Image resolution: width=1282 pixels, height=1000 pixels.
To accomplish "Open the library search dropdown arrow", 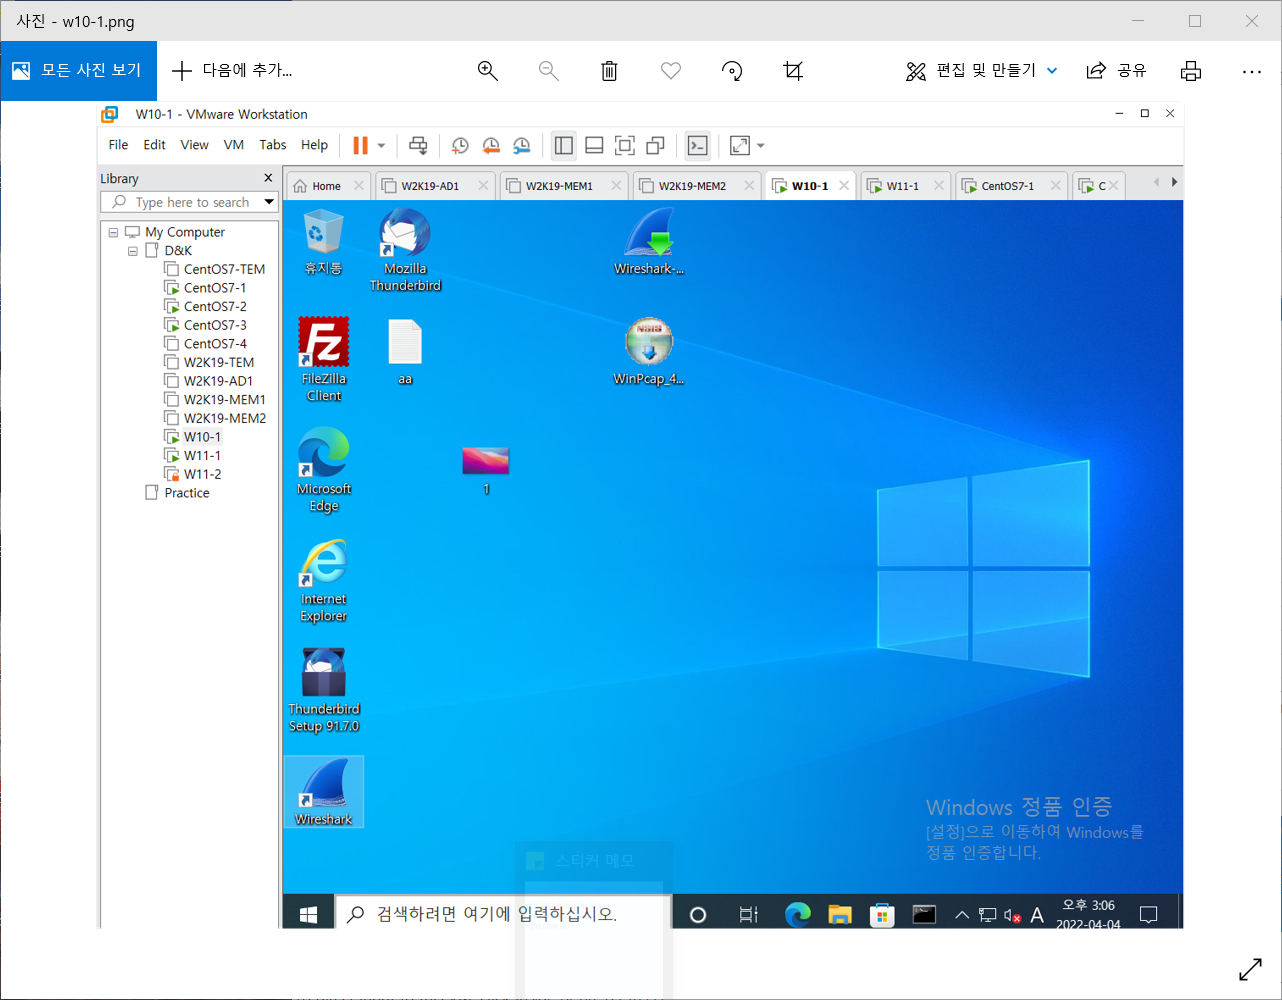I will 269,202.
